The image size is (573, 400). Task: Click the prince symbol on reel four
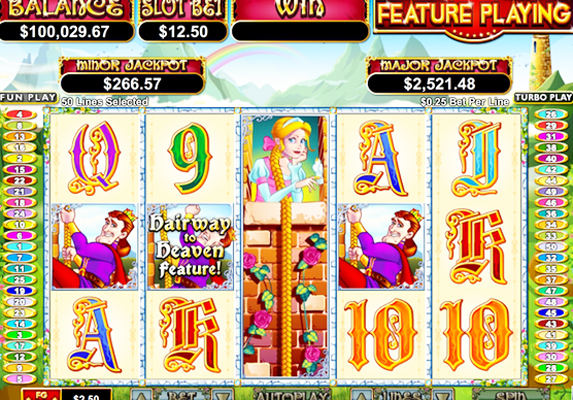point(382,247)
